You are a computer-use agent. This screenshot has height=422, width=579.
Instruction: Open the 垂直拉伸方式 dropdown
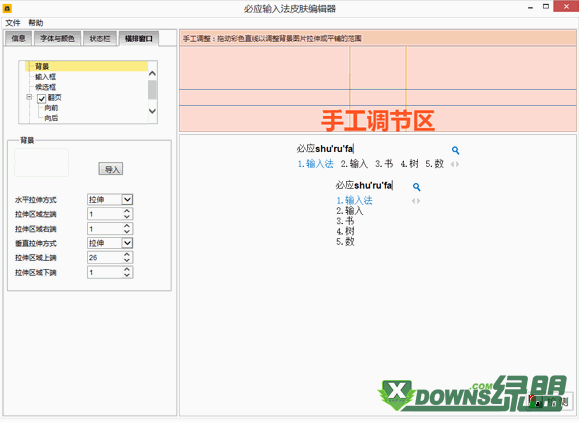pyautogui.click(x=127, y=243)
